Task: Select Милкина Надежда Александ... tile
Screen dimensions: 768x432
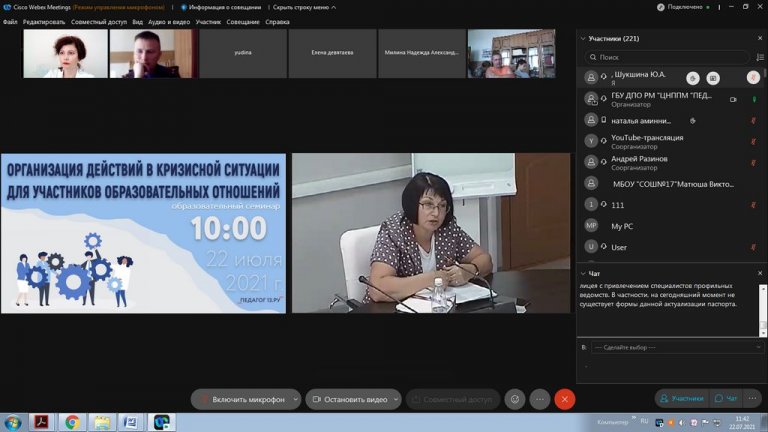Action: (422, 53)
